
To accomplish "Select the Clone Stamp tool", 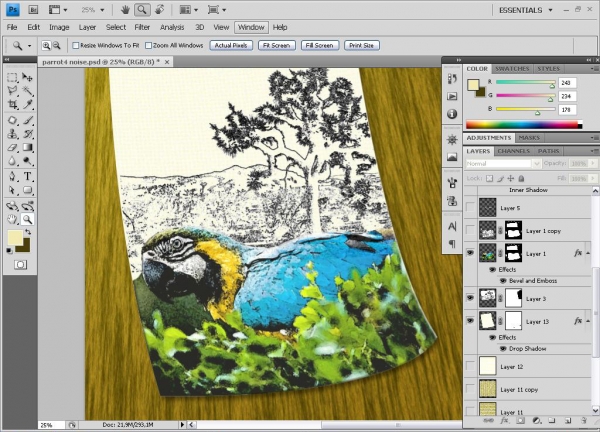I will pos(12,134).
